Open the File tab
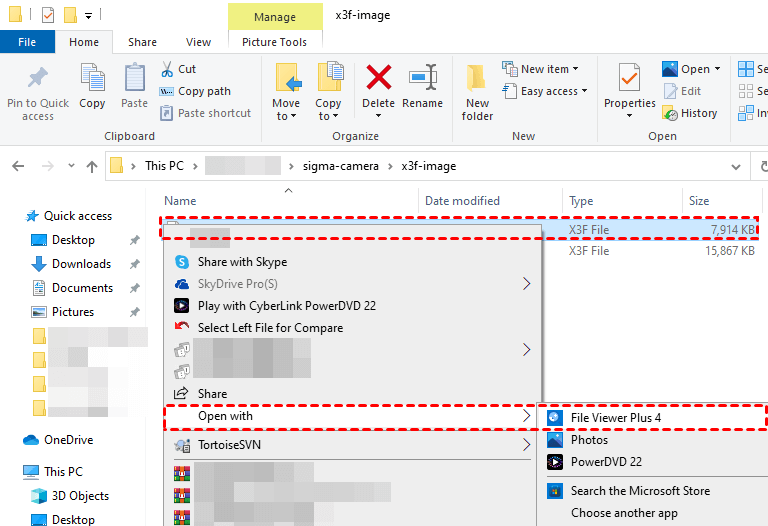 click(27, 42)
